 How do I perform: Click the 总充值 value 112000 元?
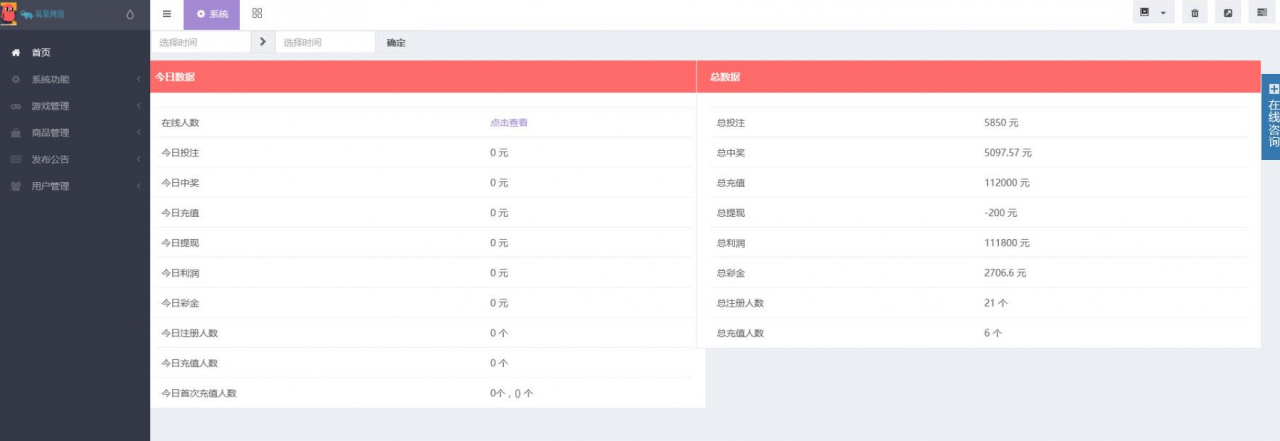coord(1007,183)
